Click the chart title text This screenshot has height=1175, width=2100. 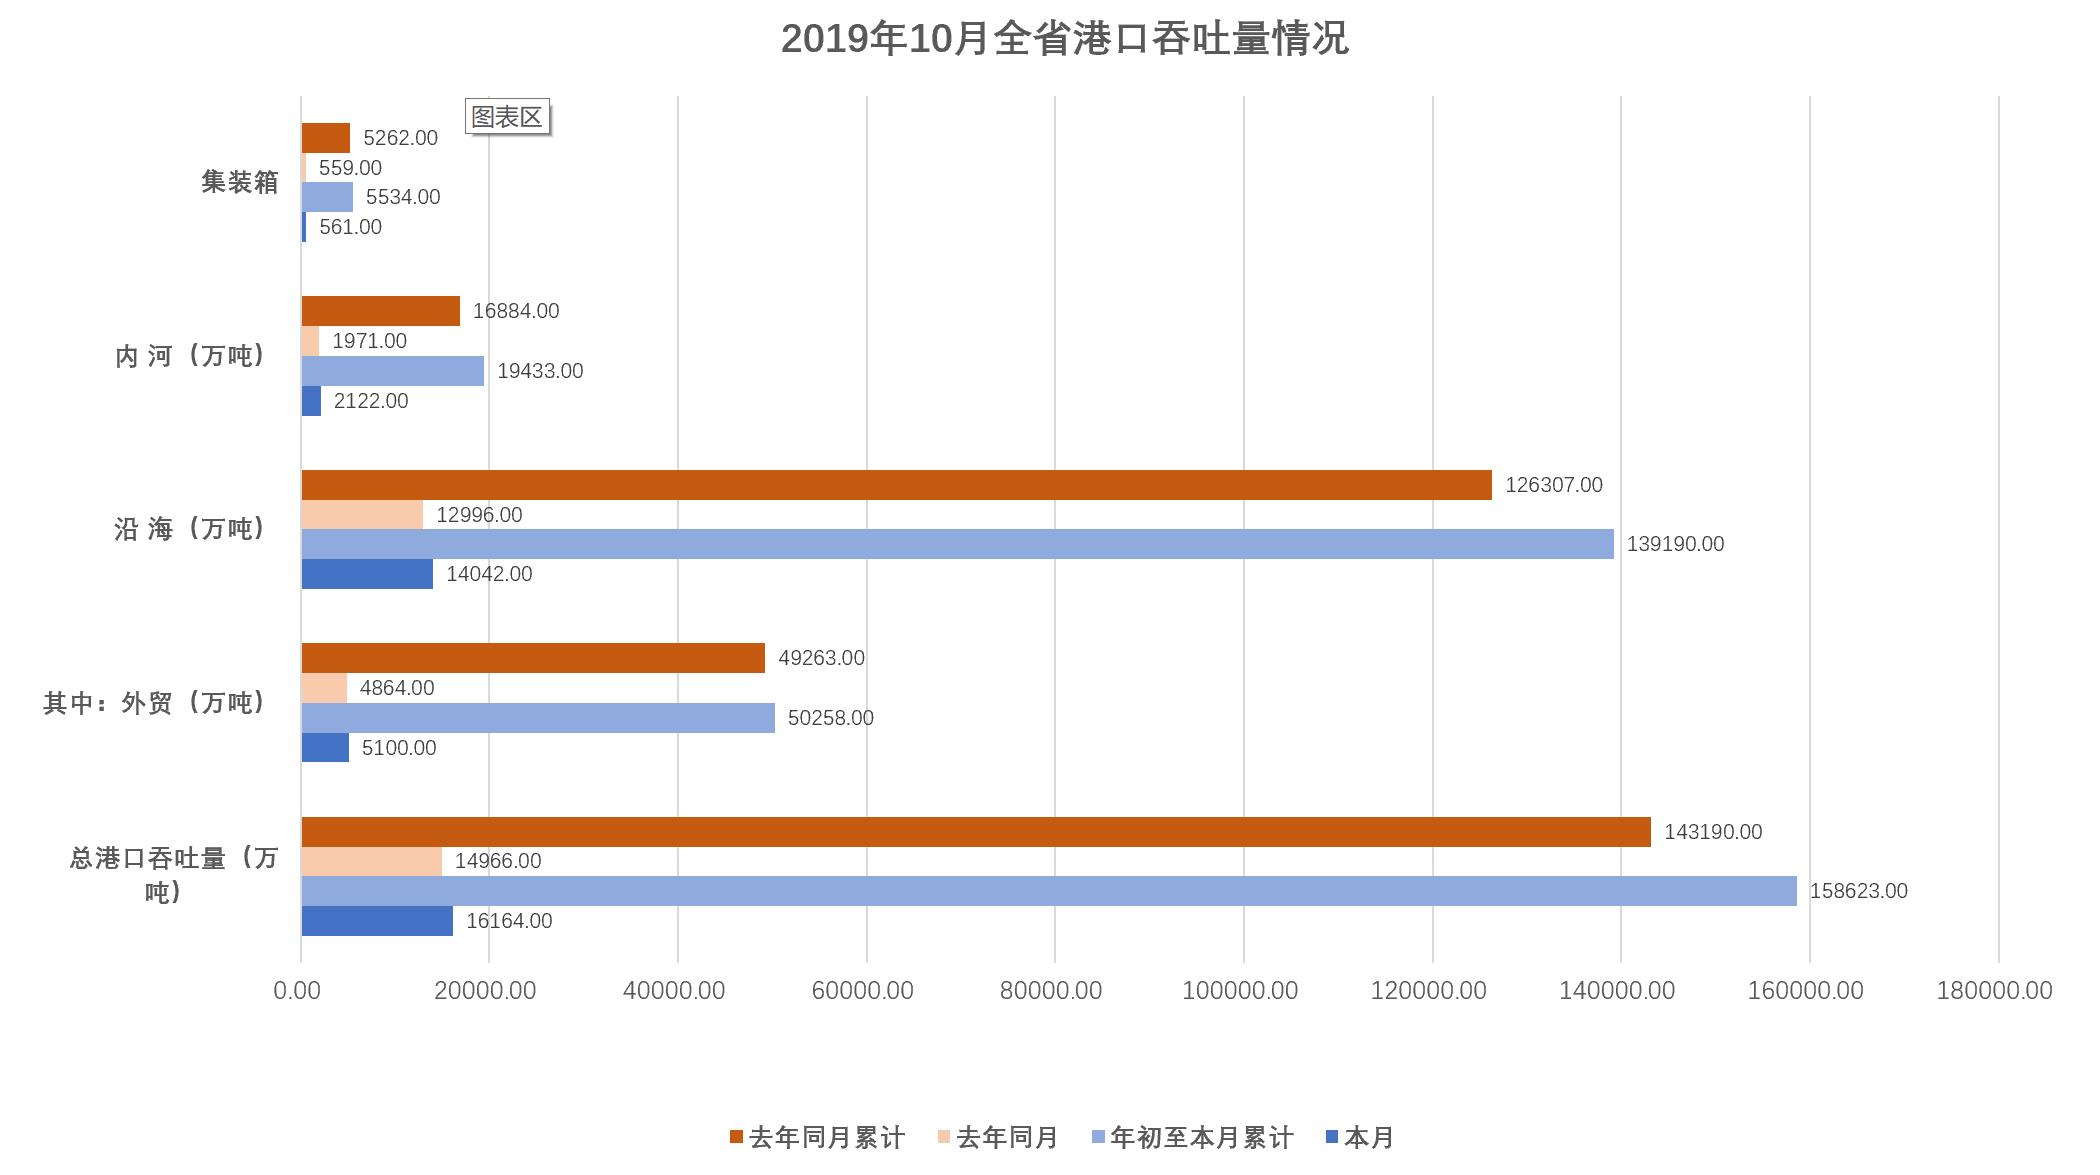(x=1064, y=40)
